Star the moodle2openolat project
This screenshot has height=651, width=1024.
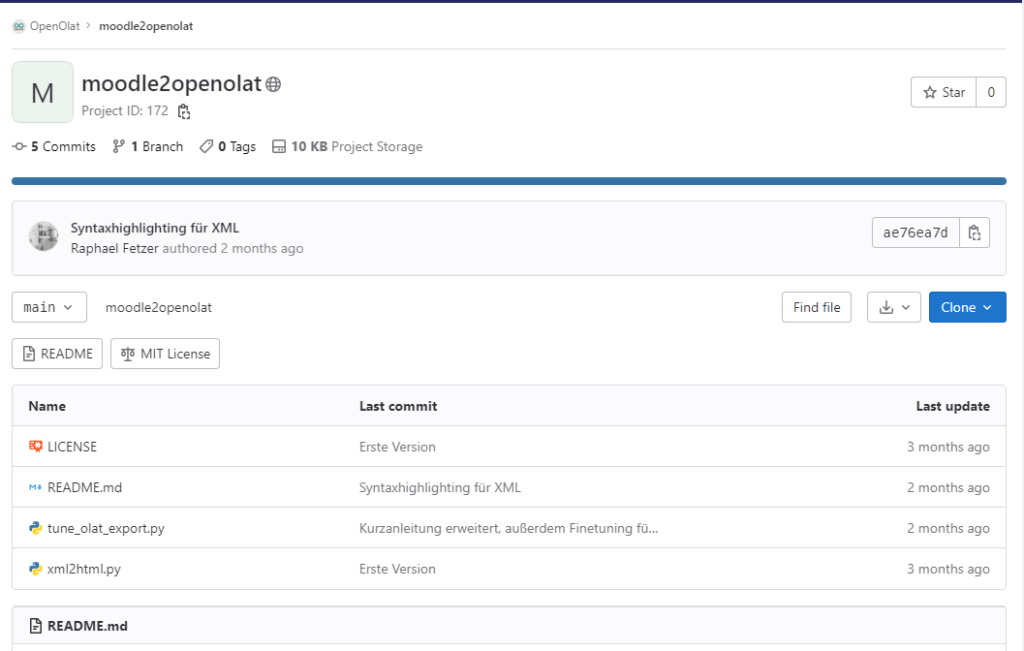[x=944, y=92]
